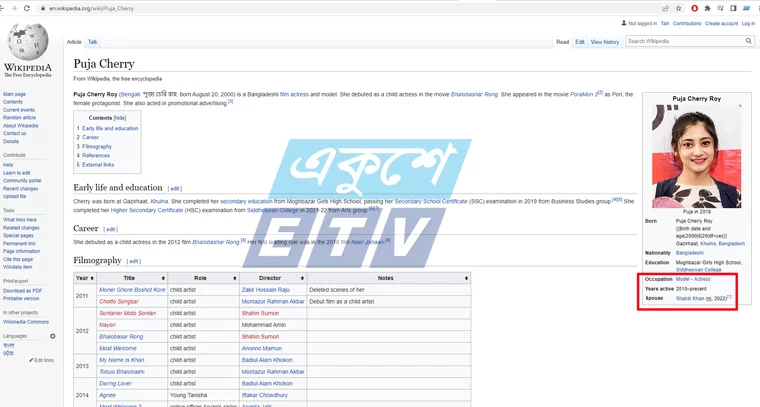
Task: Open the Puja Cherry Roy infobox photo
Action: (x=697, y=157)
